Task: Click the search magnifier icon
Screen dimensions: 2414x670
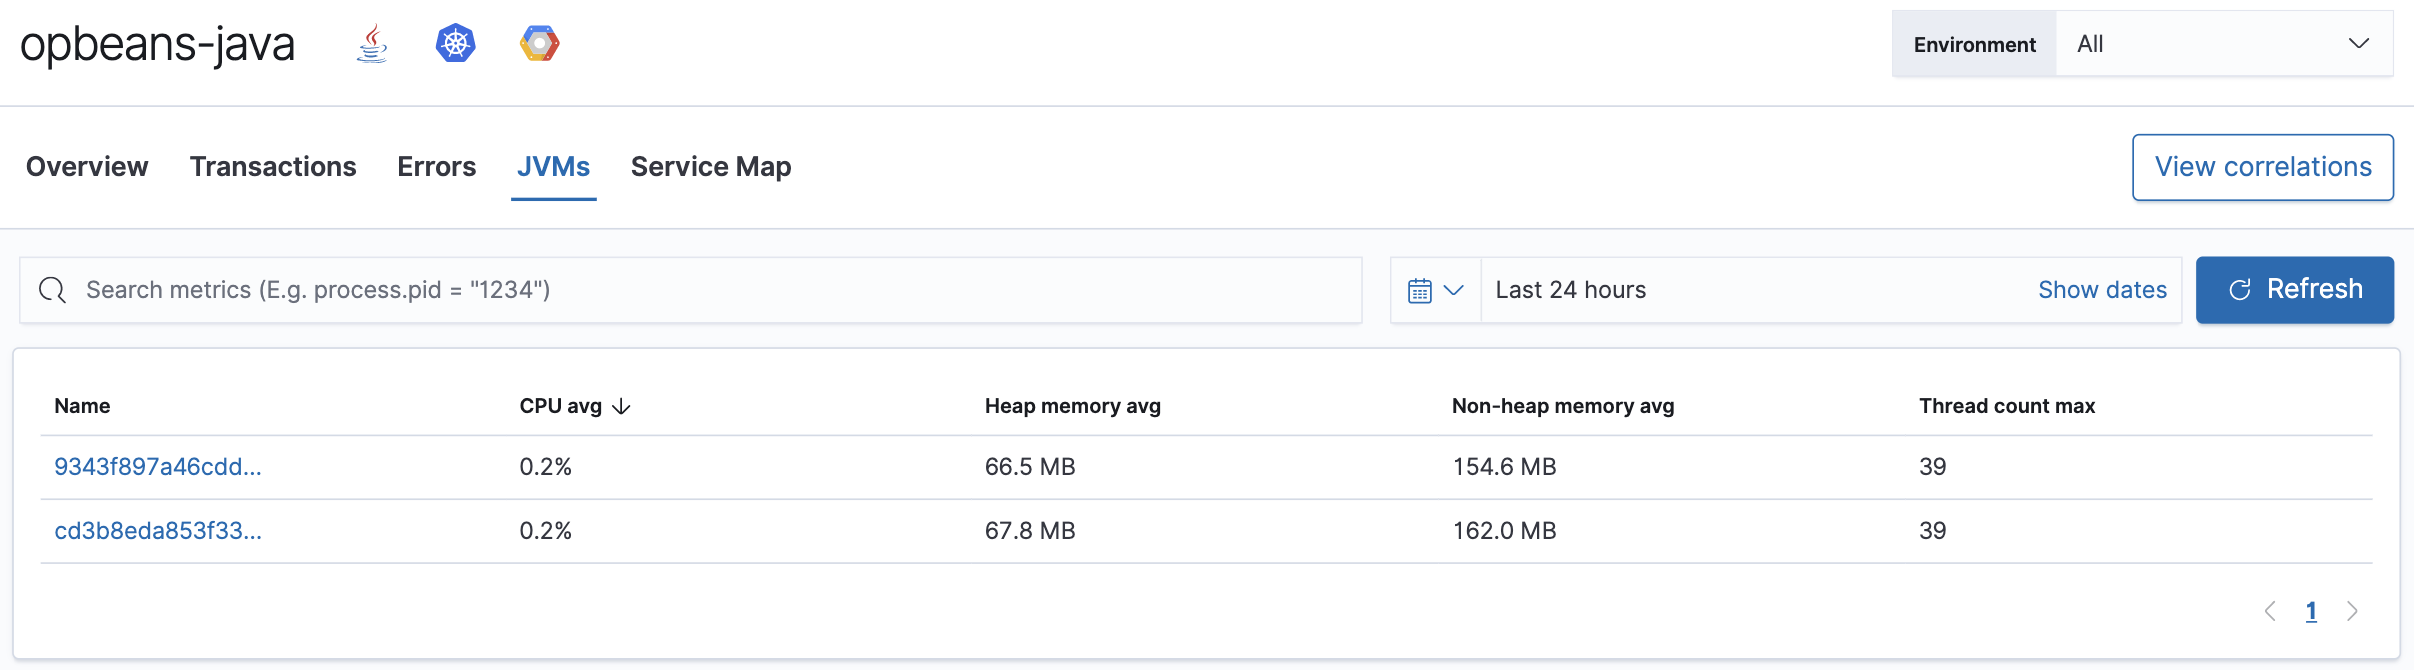Action: point(52,290)
